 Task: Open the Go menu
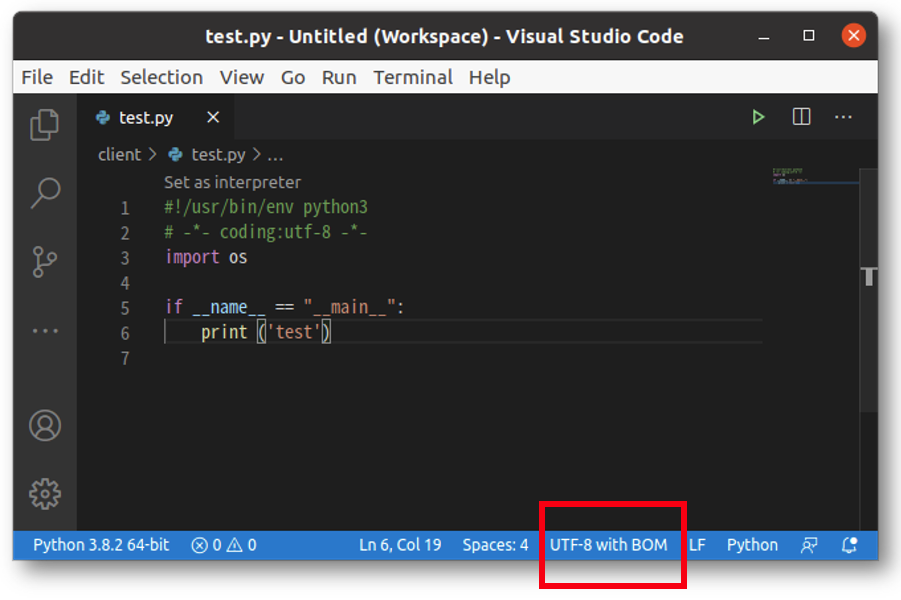[x=292, y=77]
